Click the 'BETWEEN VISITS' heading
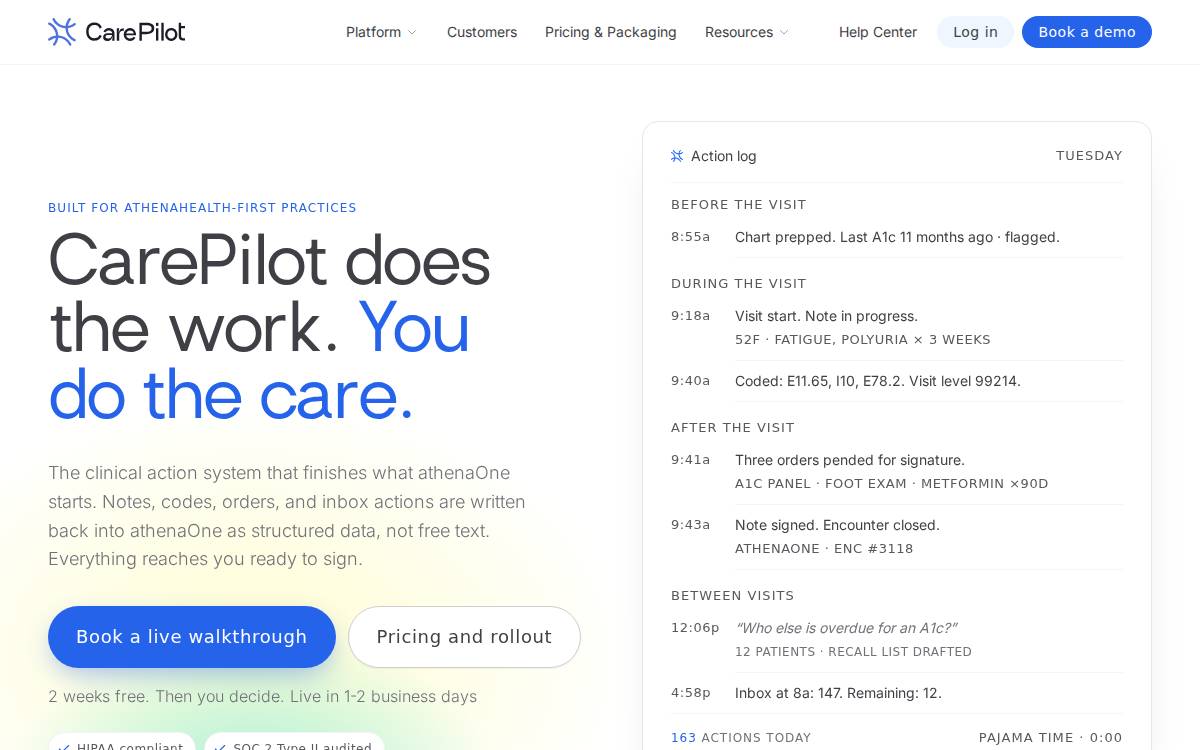The height and width of the screenshot is (750, 1200). (733, 596)
